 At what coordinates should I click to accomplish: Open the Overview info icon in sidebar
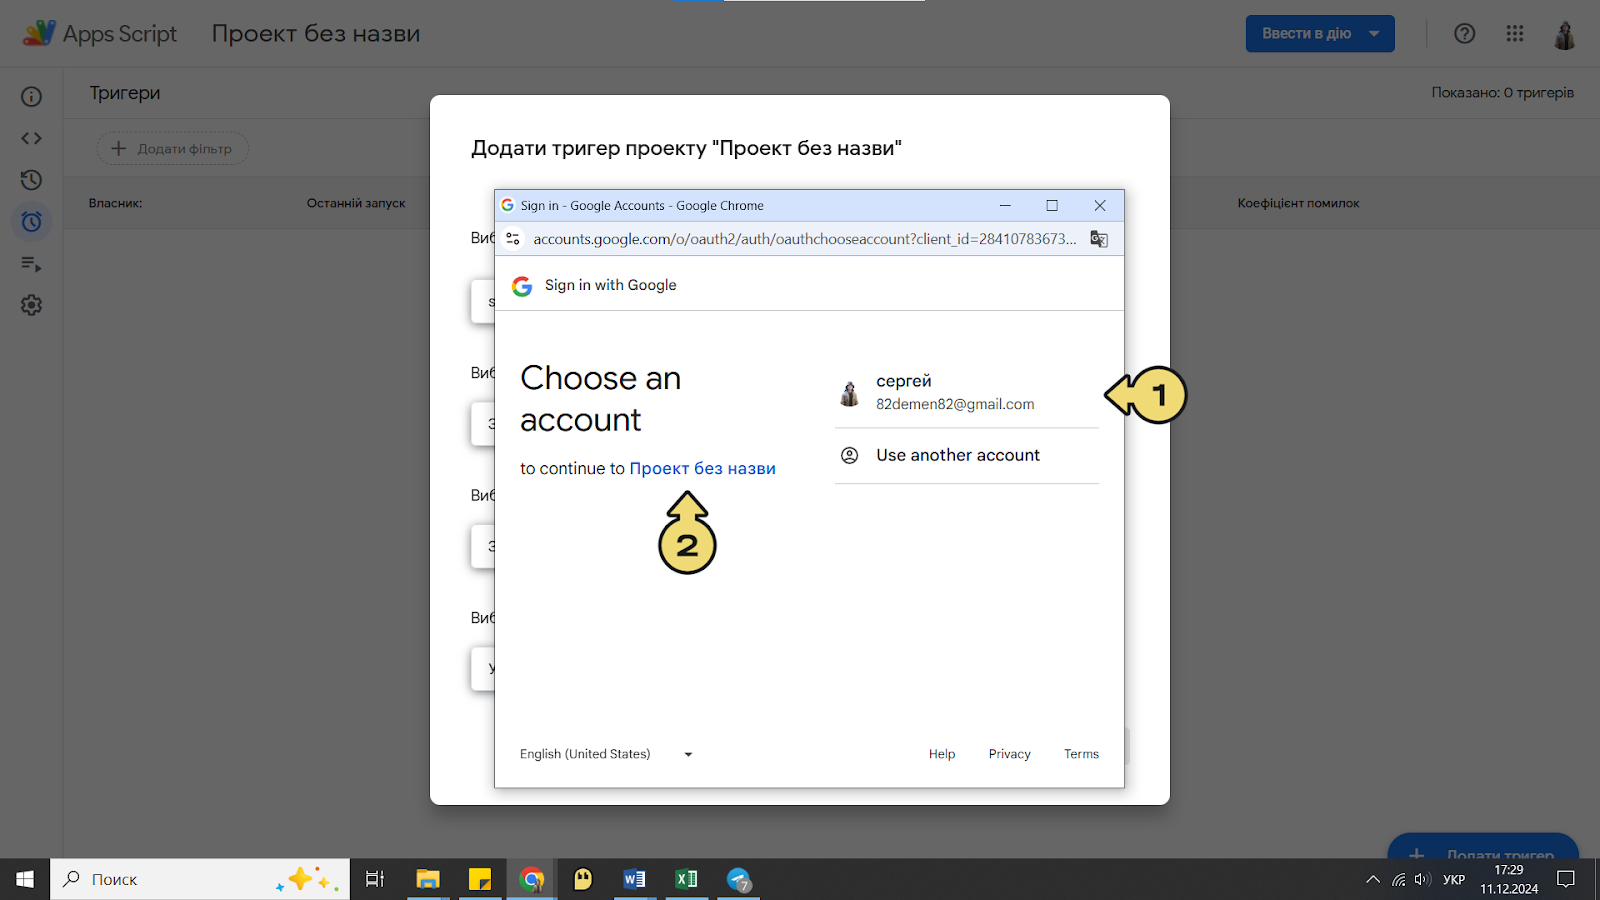32,96
